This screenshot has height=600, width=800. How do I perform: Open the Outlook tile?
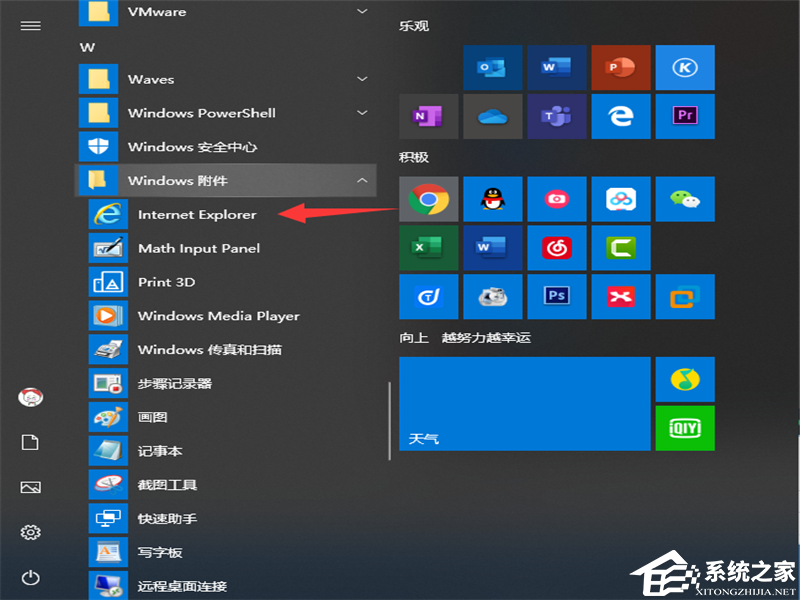[492, 67]
